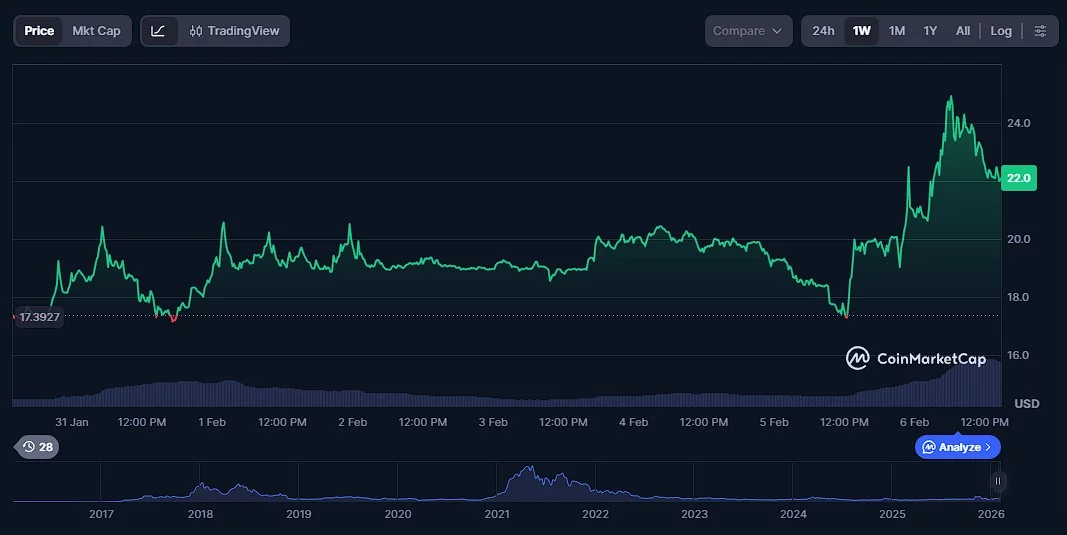Click the current price label 22.0
The image size is (1067, 535).
click(x=1019, y=178)
